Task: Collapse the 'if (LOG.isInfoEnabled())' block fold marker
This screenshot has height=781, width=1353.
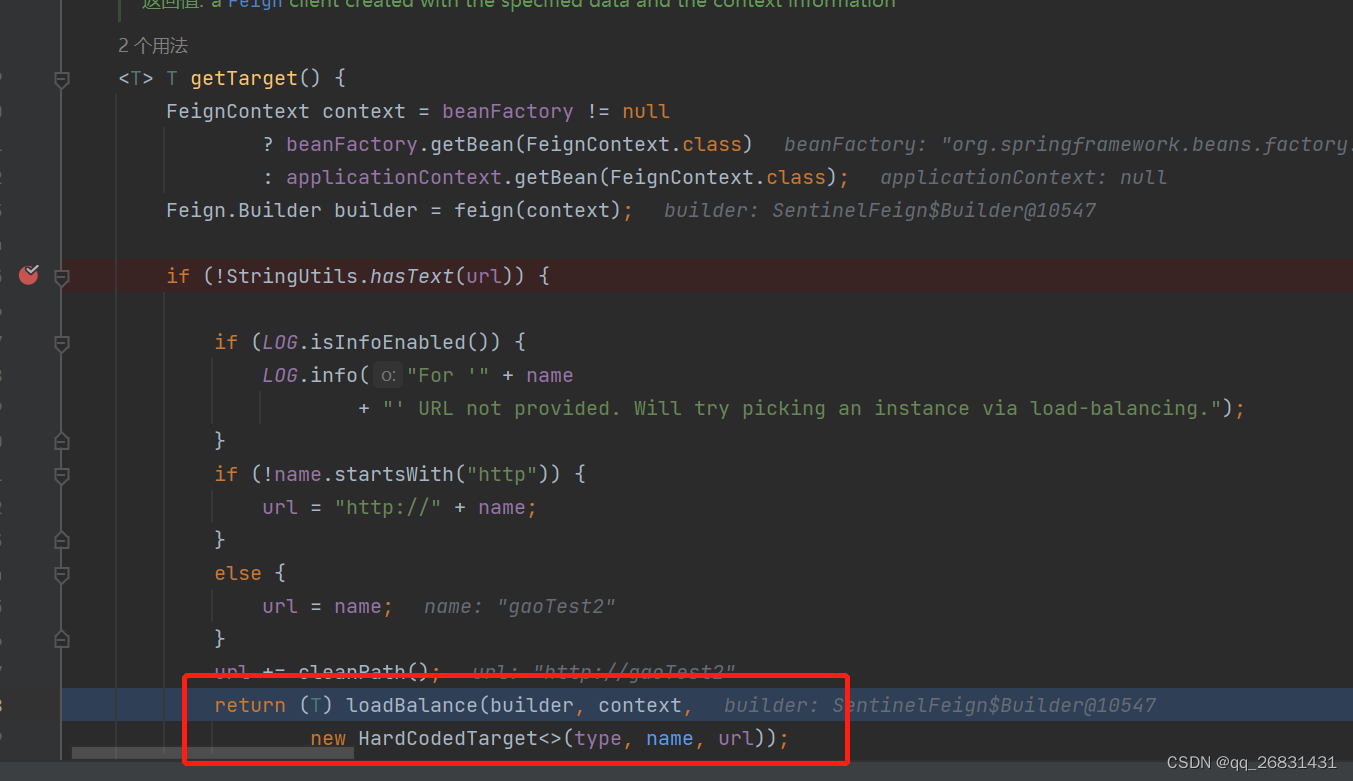Action: 62,343
